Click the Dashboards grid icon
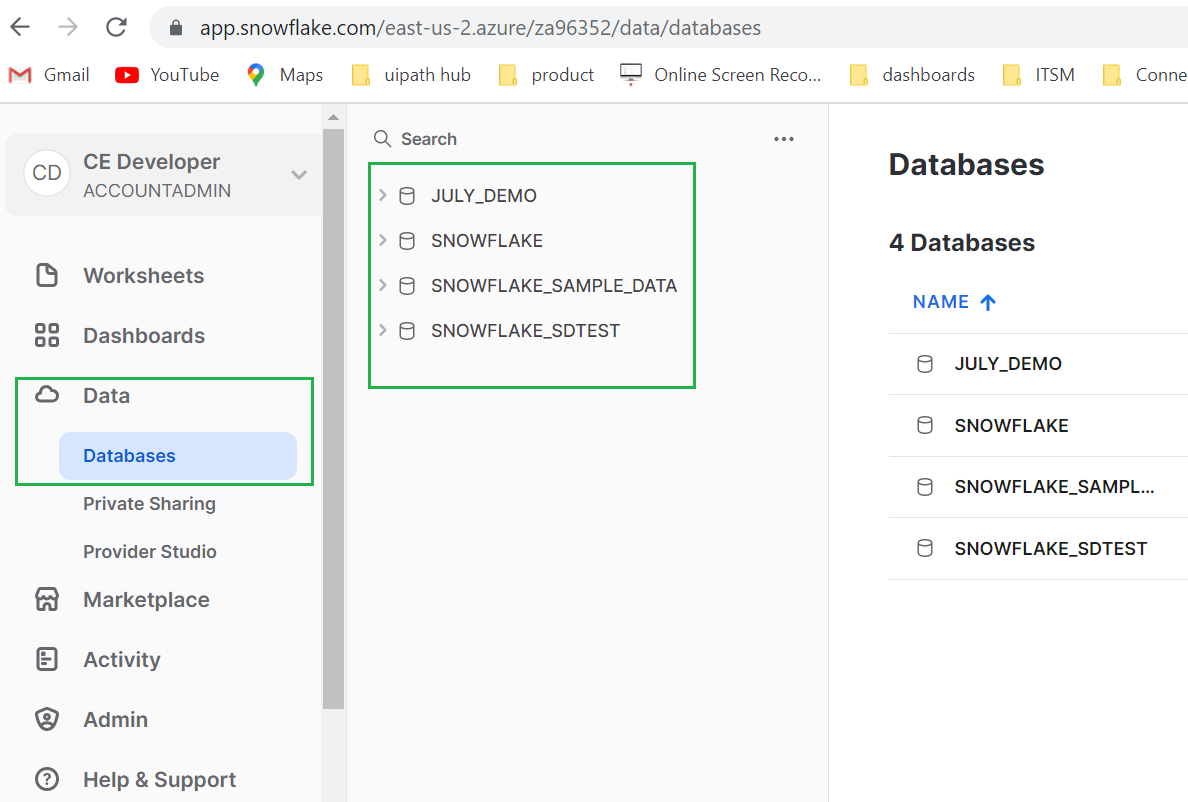This screenshot has height=802, width=1188. point(47,335)
